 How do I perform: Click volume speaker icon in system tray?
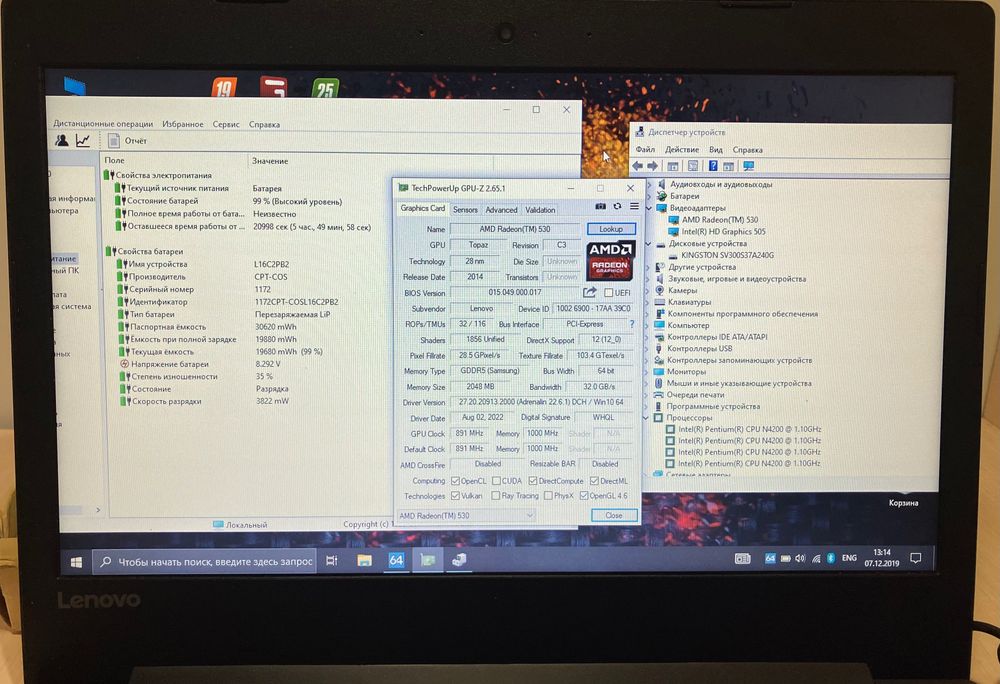[800, 558]
